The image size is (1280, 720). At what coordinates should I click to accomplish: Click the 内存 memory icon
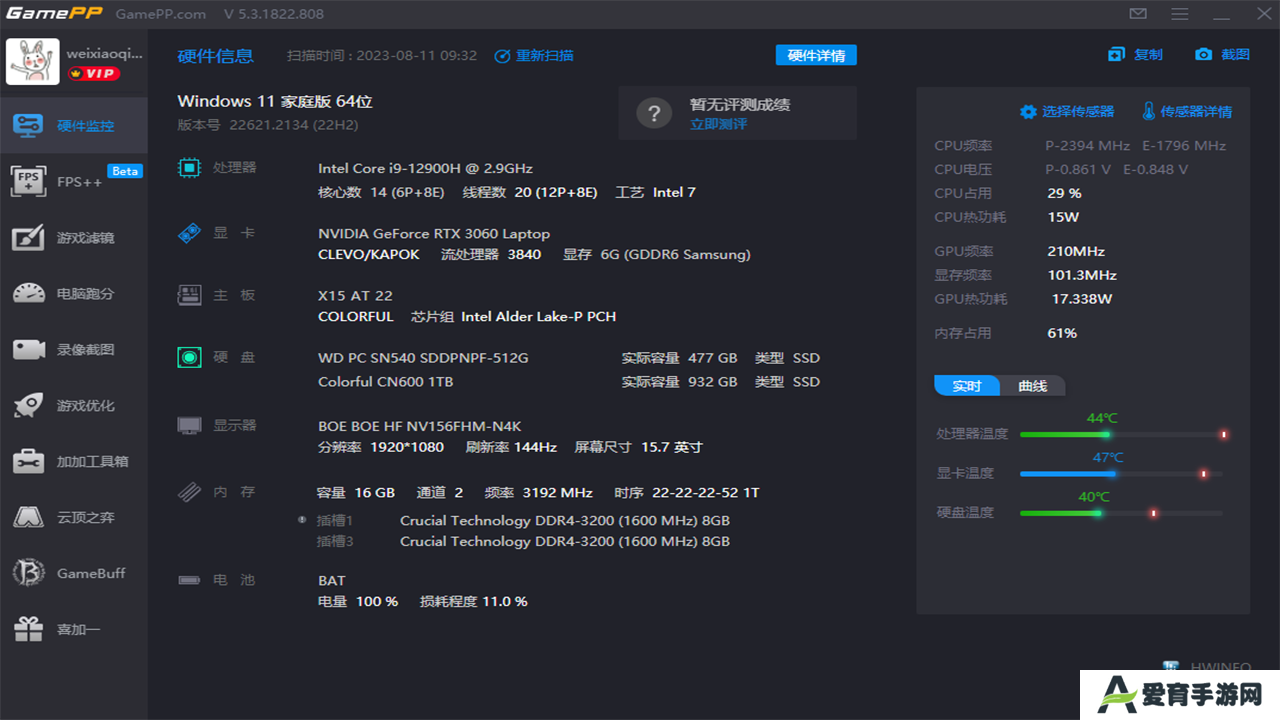tap(189, 492)
